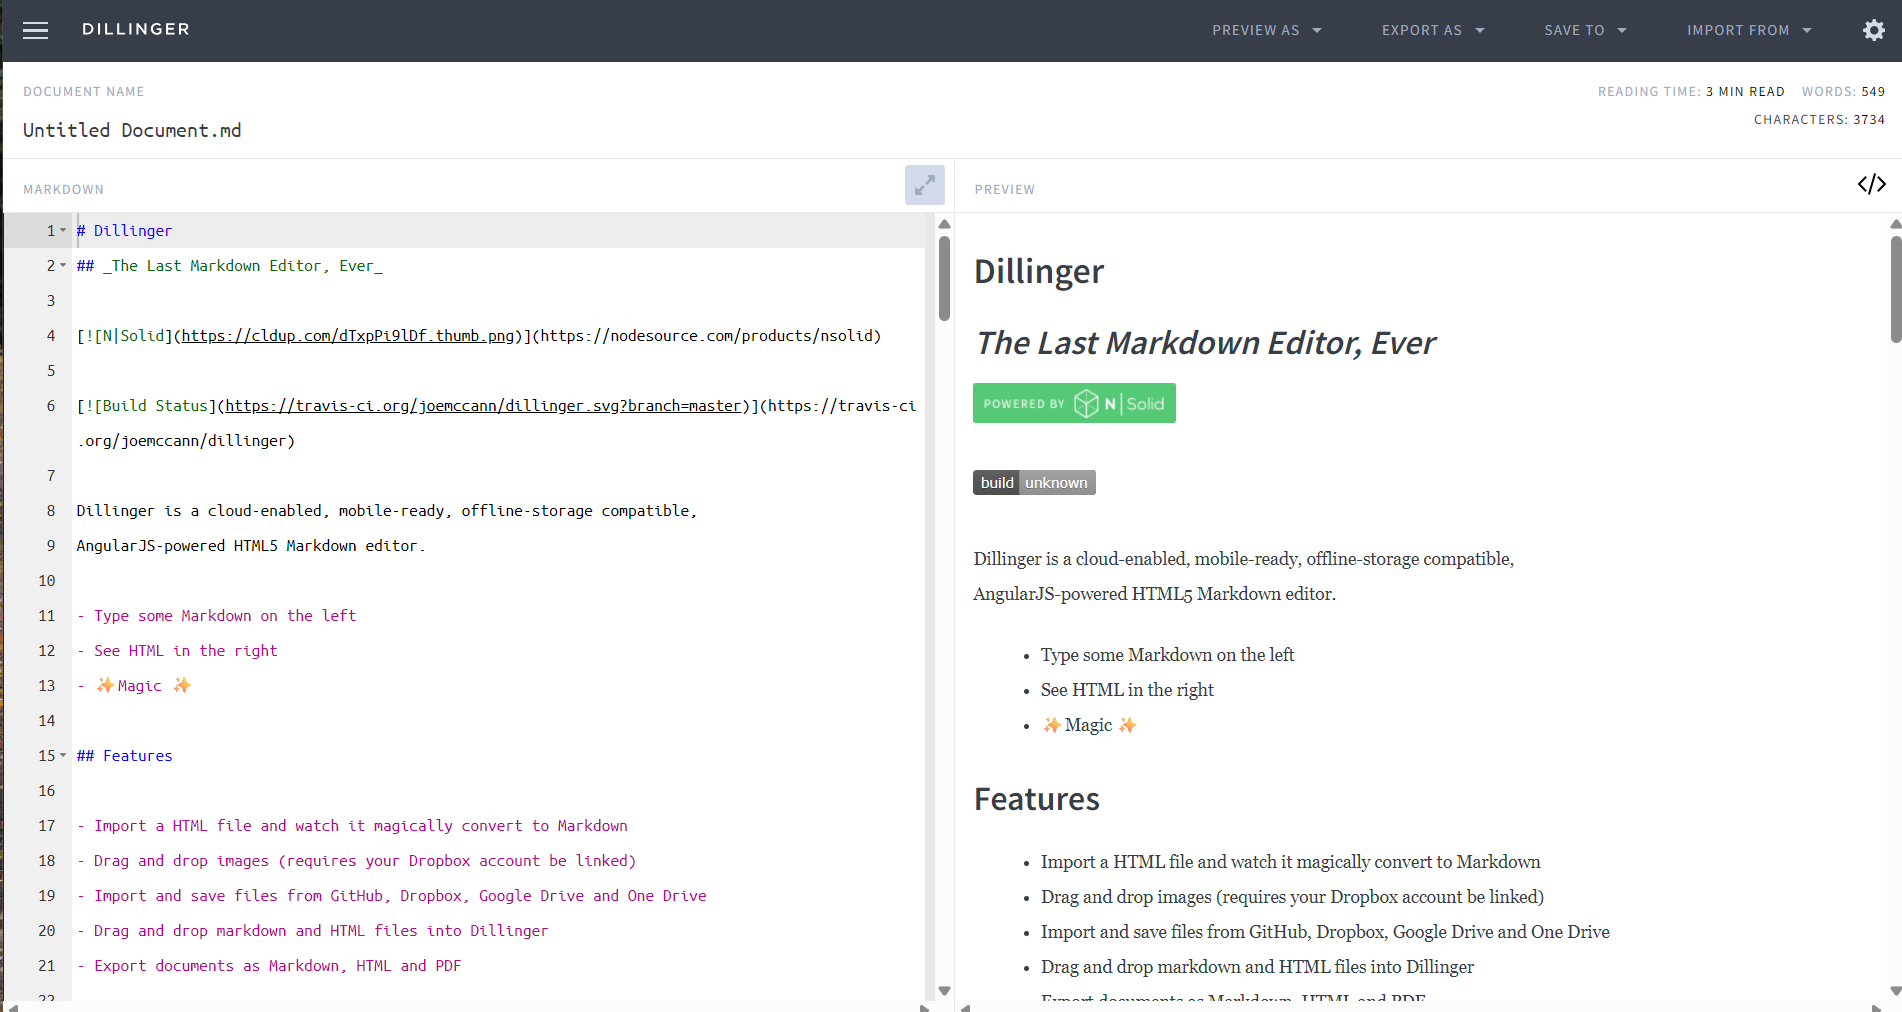Click the markdown editor scrollbar thumb
Image resolution: width=1902 pixels, height=1012 pixels.
[x=944, y=278]
